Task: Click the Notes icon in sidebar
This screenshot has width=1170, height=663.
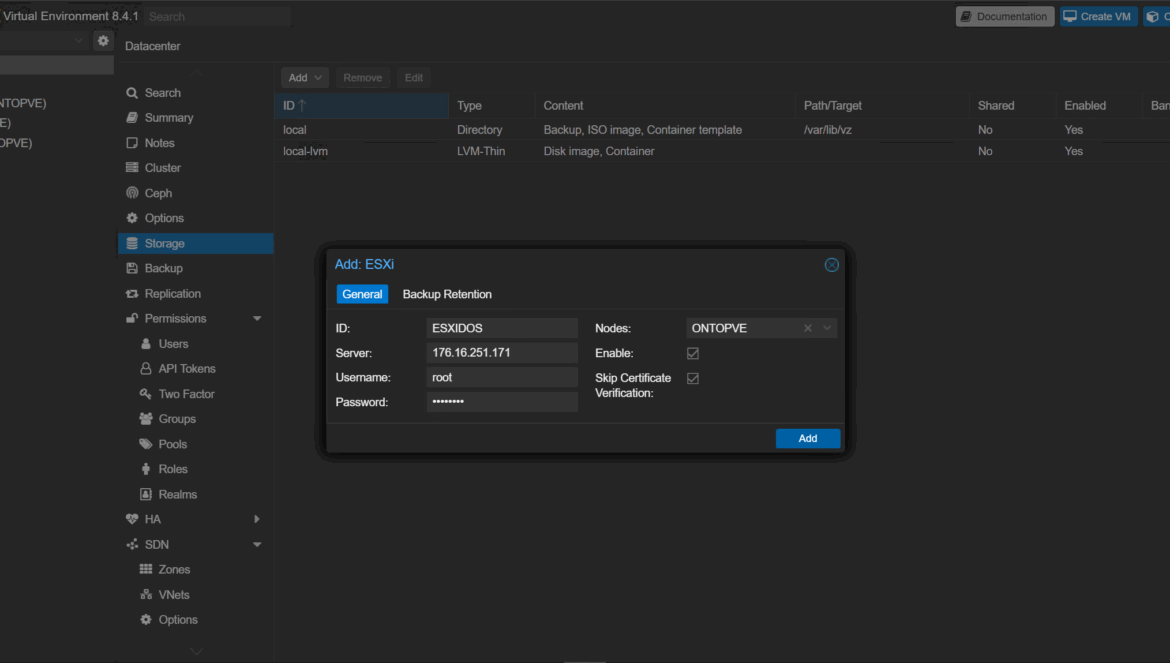Action: 132,143
